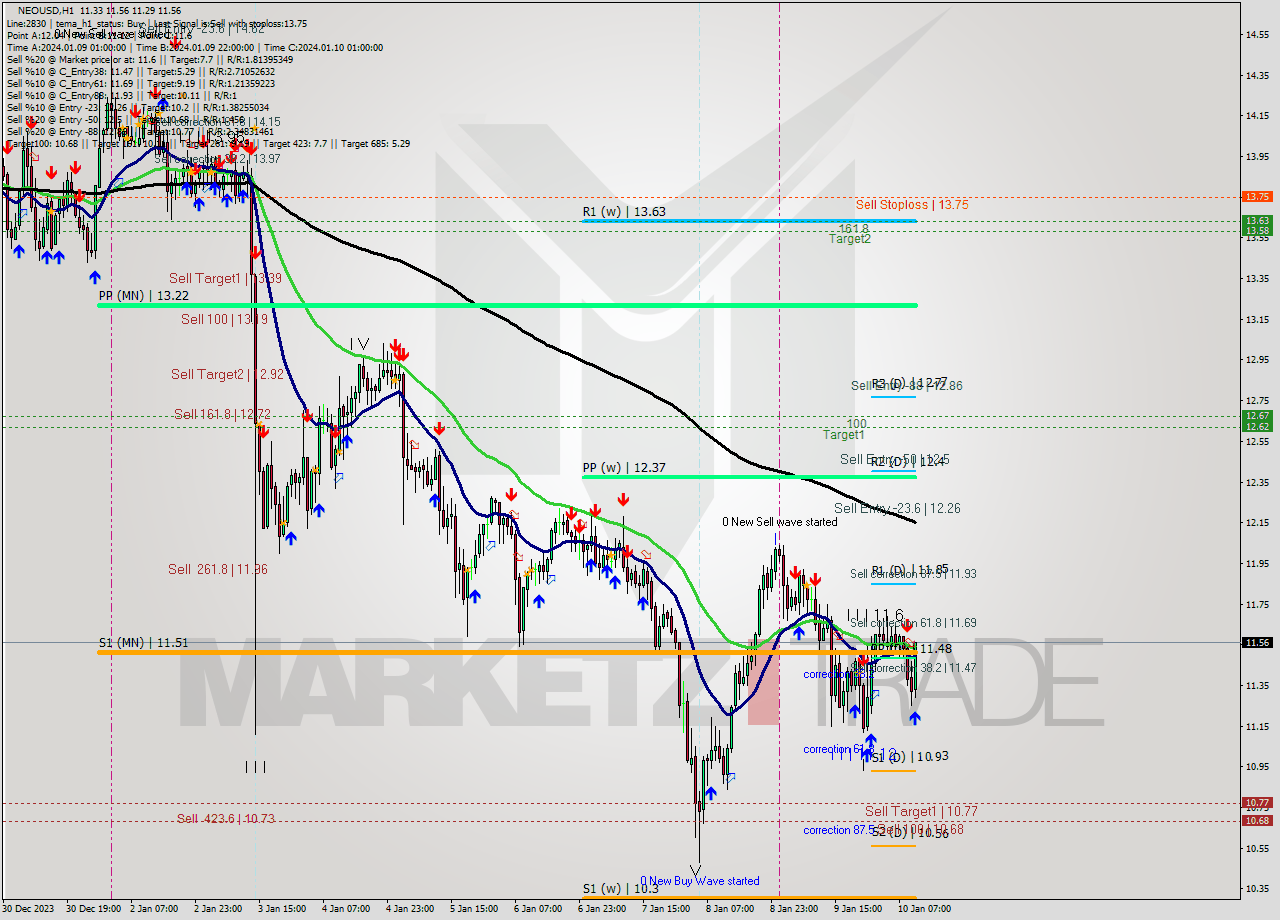Click the thick green PP (MN) level line
Viewport: 1280px width, 920px height.
pos(507,305)
